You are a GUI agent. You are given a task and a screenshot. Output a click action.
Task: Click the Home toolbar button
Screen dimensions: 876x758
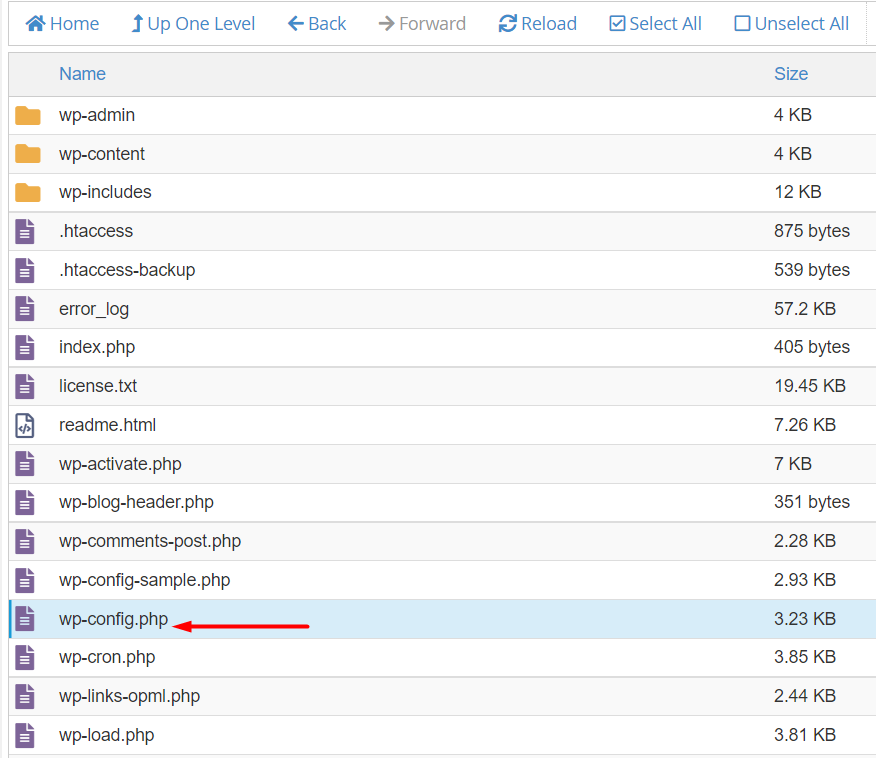62,23
